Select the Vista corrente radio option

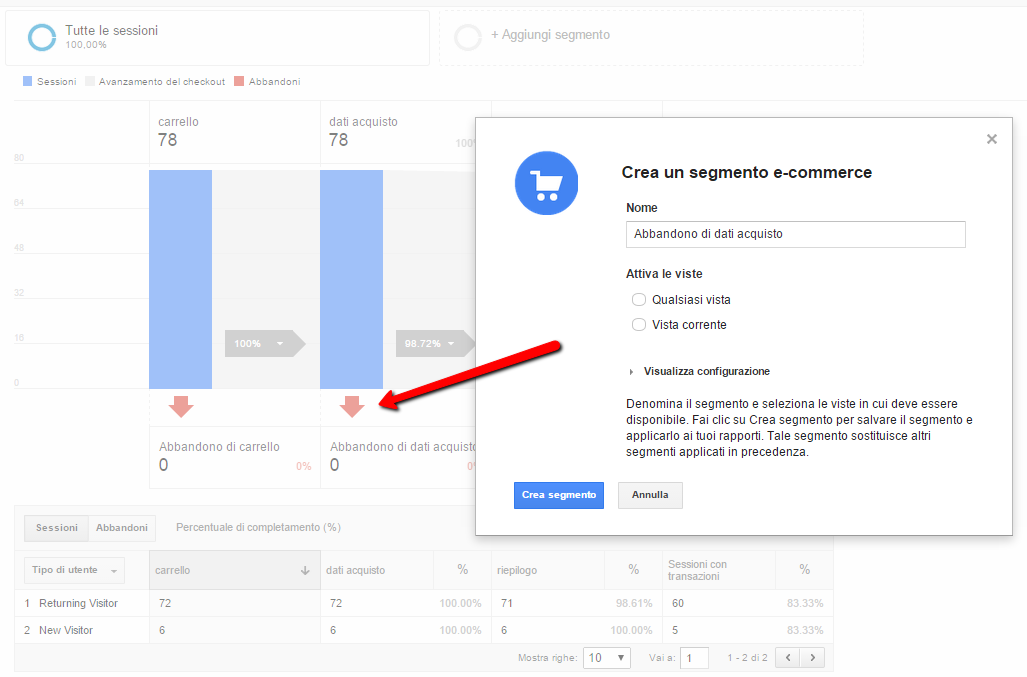click(x=639, y=325)
